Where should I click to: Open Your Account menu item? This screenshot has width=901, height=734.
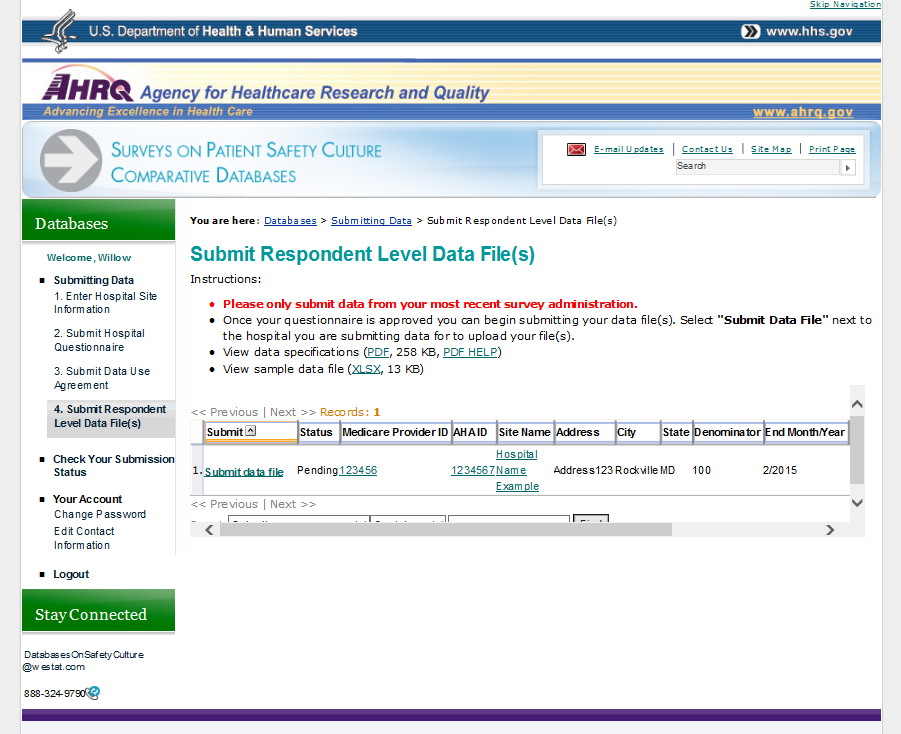point(87,499)
